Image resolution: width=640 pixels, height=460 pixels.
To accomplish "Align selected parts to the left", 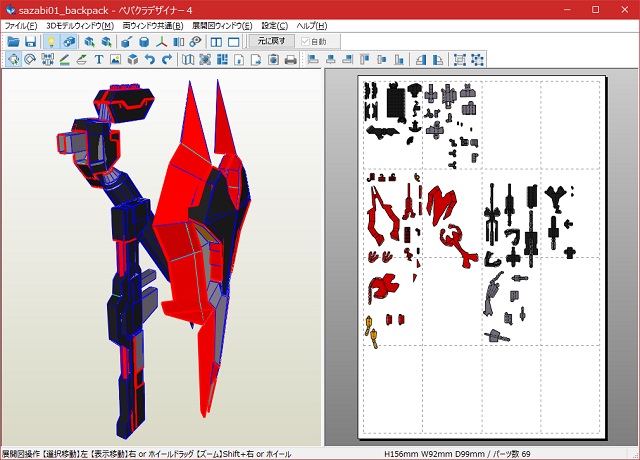I will 313,60.
